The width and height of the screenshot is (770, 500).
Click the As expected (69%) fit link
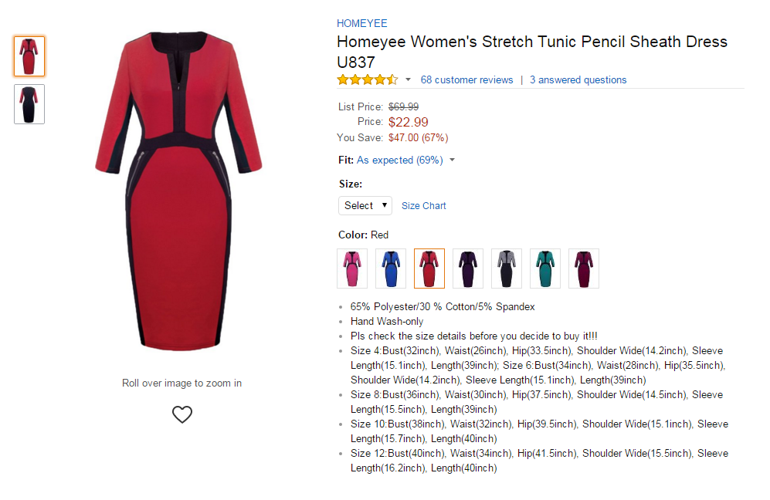pos(400,160)
